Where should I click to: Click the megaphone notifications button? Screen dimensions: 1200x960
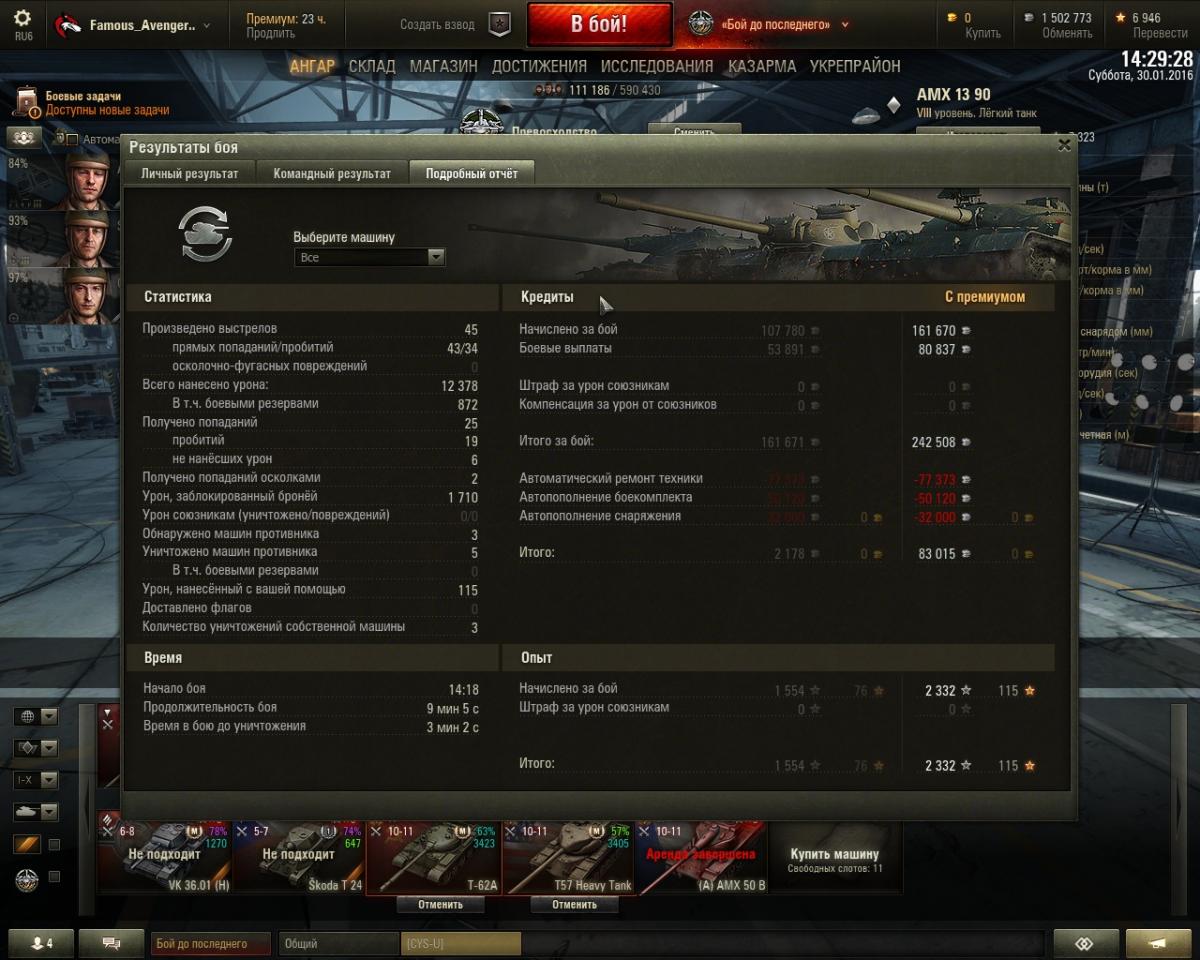click(1158, 943)
